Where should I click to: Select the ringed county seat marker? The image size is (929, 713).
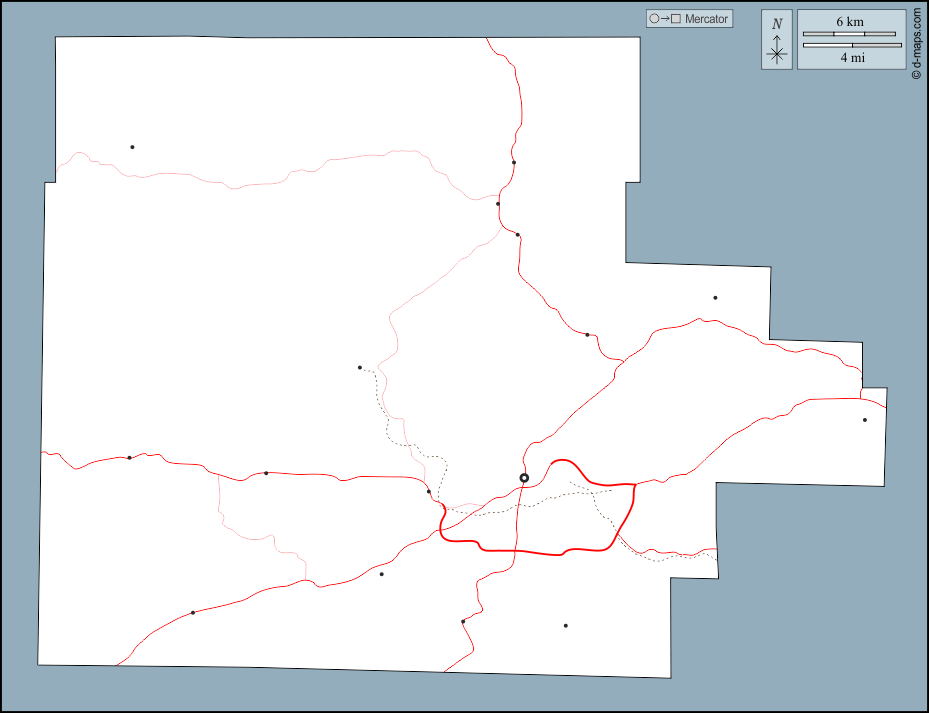(x=523, y=478)
